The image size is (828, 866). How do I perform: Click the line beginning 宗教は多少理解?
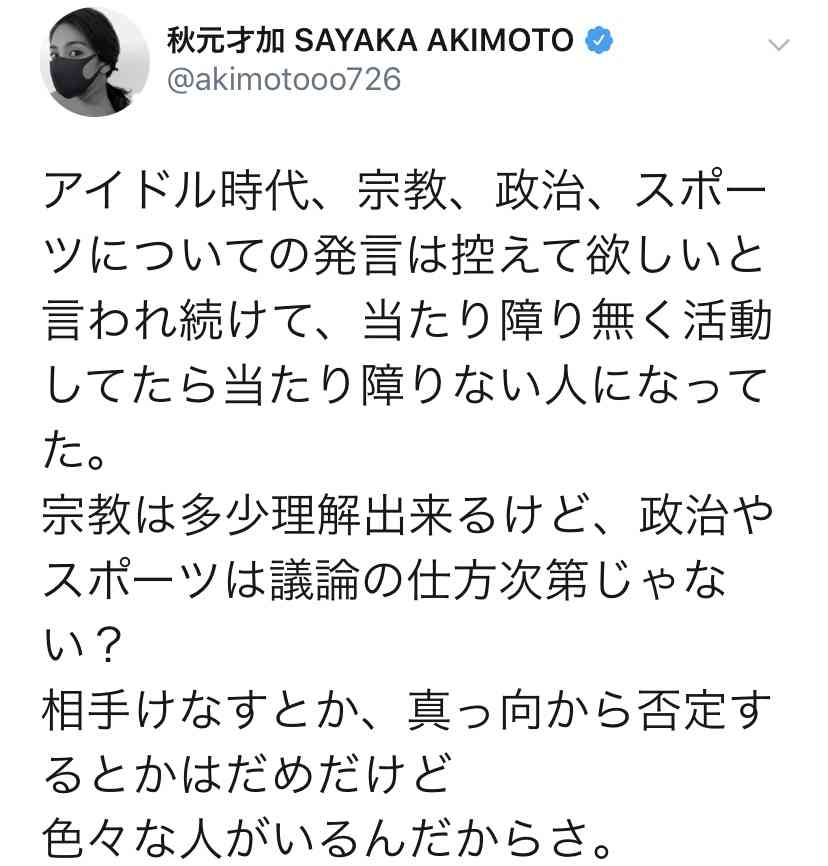coord(407,515)
